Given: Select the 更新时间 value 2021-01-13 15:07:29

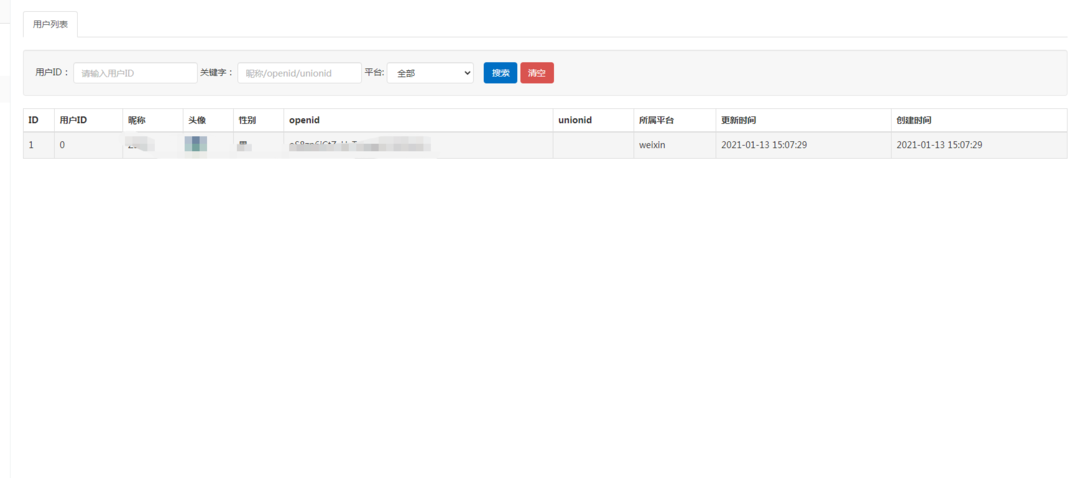Looking at the screenshot, I should 764,145.
